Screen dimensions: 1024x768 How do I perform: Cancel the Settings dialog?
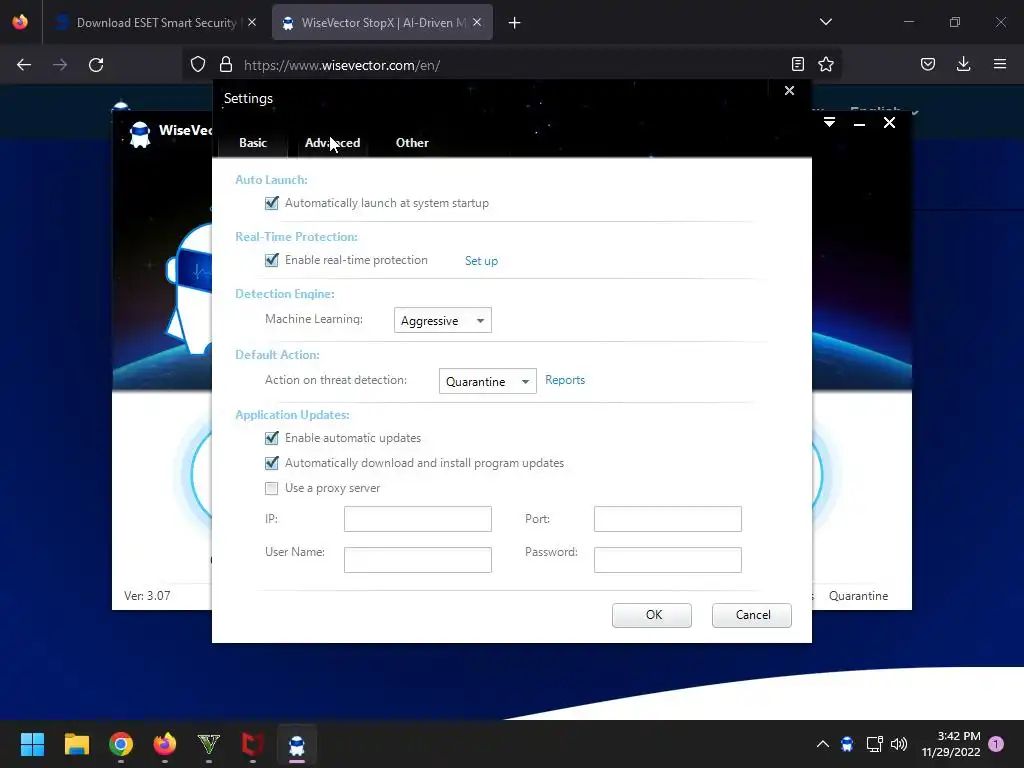coord(752,615)
